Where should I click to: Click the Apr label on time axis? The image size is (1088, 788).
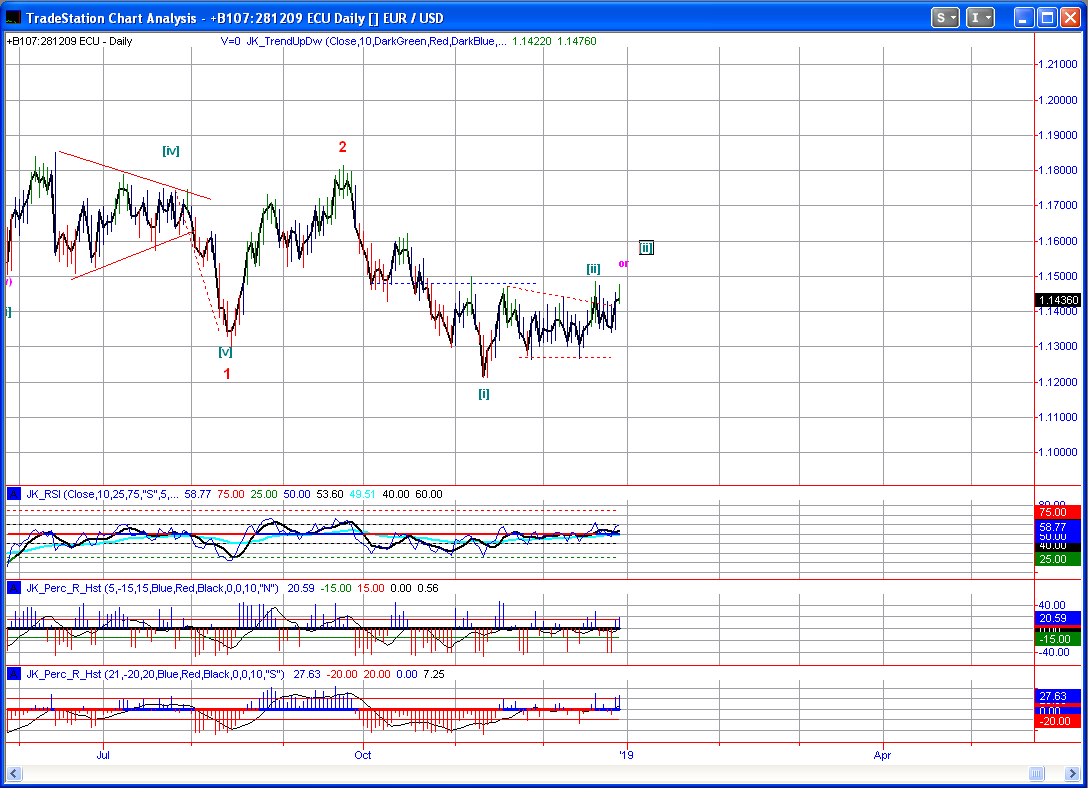click(882, 755)
